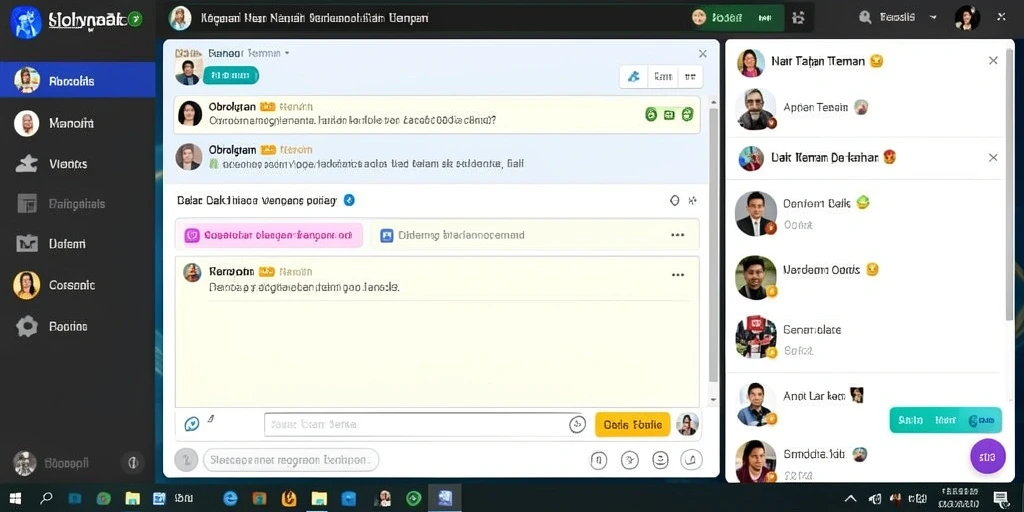This screenshot has height=512, width=1024.
Task: Click the pink highlighted tag chip
Action: pyautogui.click(x=268, y=235)
